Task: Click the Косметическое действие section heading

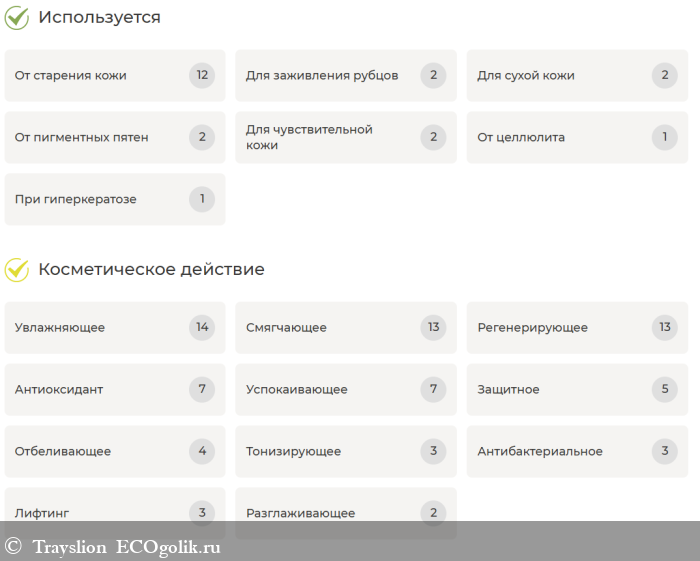Action: click(151, 270)
